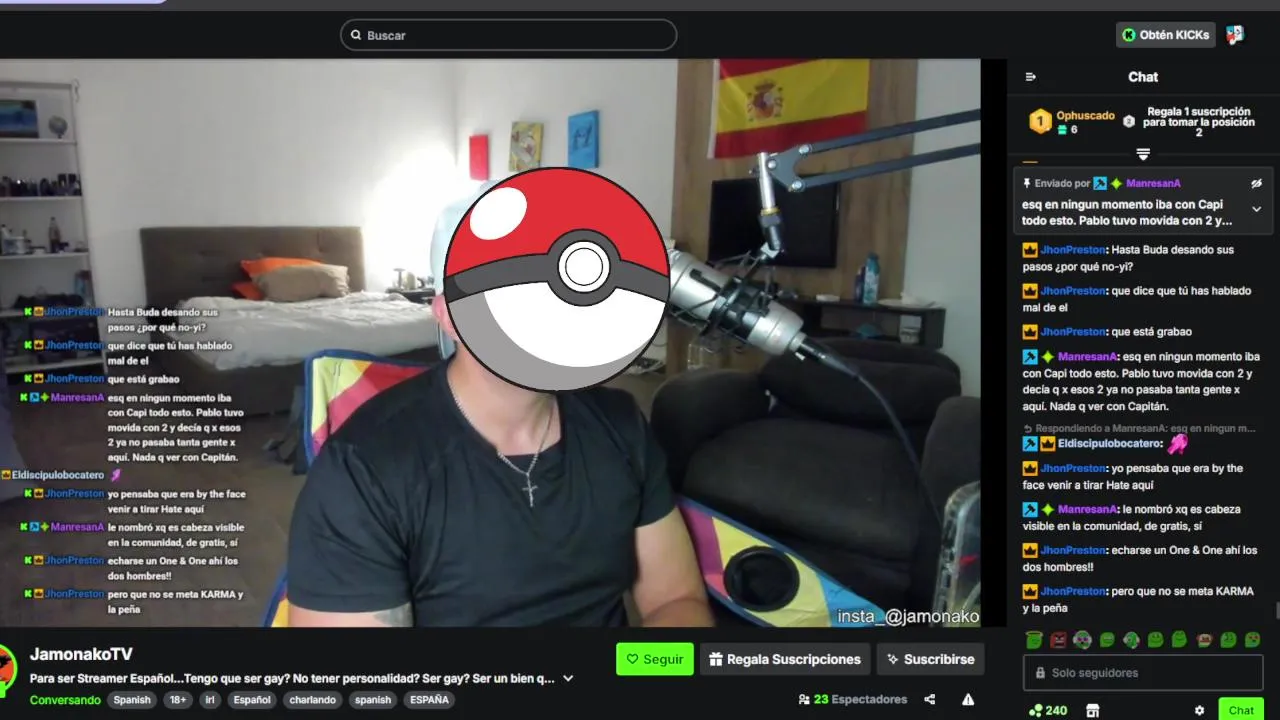Viewport: 1280px width, 720px height.
Task: Open ManresanA profile in pinned message
Action: [1153, 184]
